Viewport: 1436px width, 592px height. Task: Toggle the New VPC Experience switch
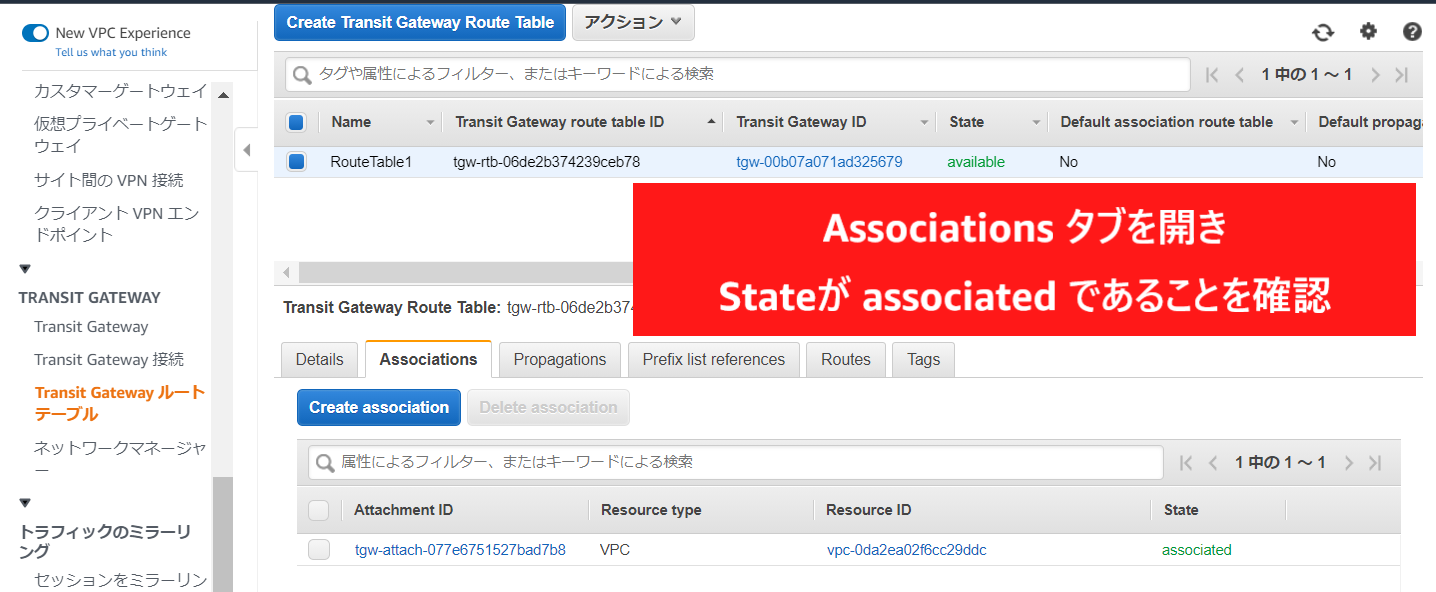[35, 33]
